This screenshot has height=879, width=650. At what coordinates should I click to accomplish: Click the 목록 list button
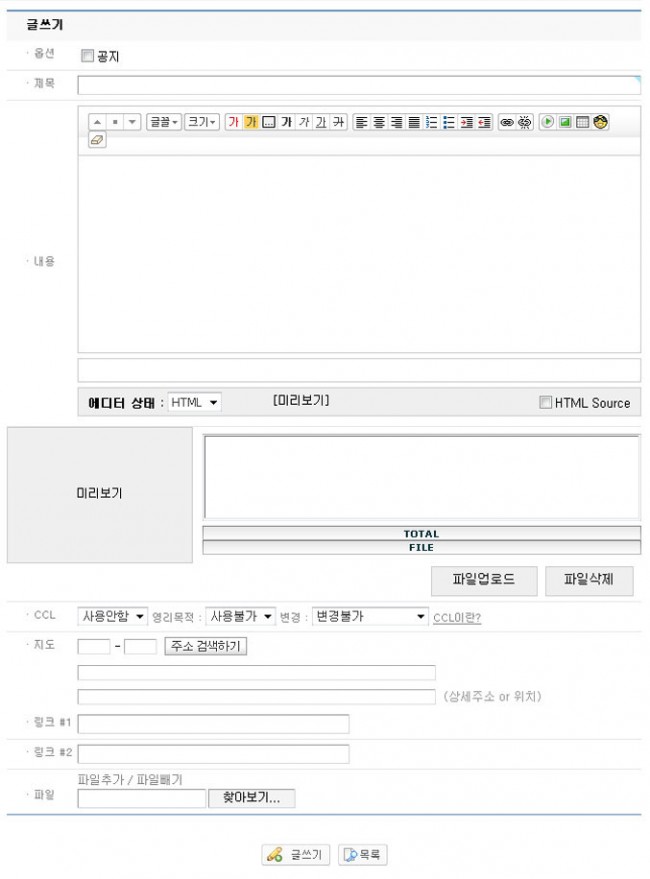point(362,854)
